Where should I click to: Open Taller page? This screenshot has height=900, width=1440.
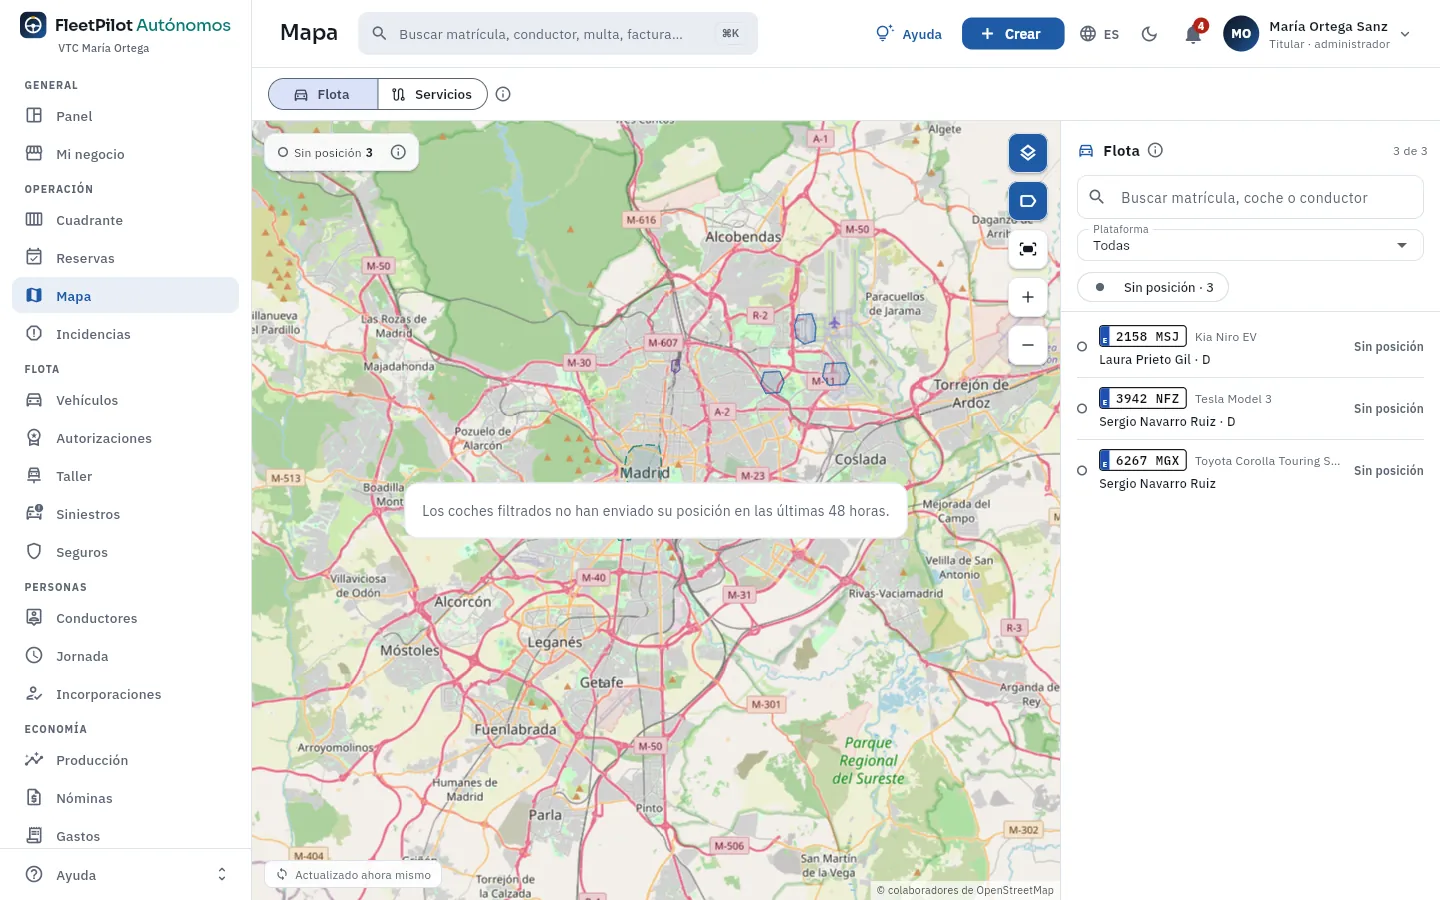[126, 476]
